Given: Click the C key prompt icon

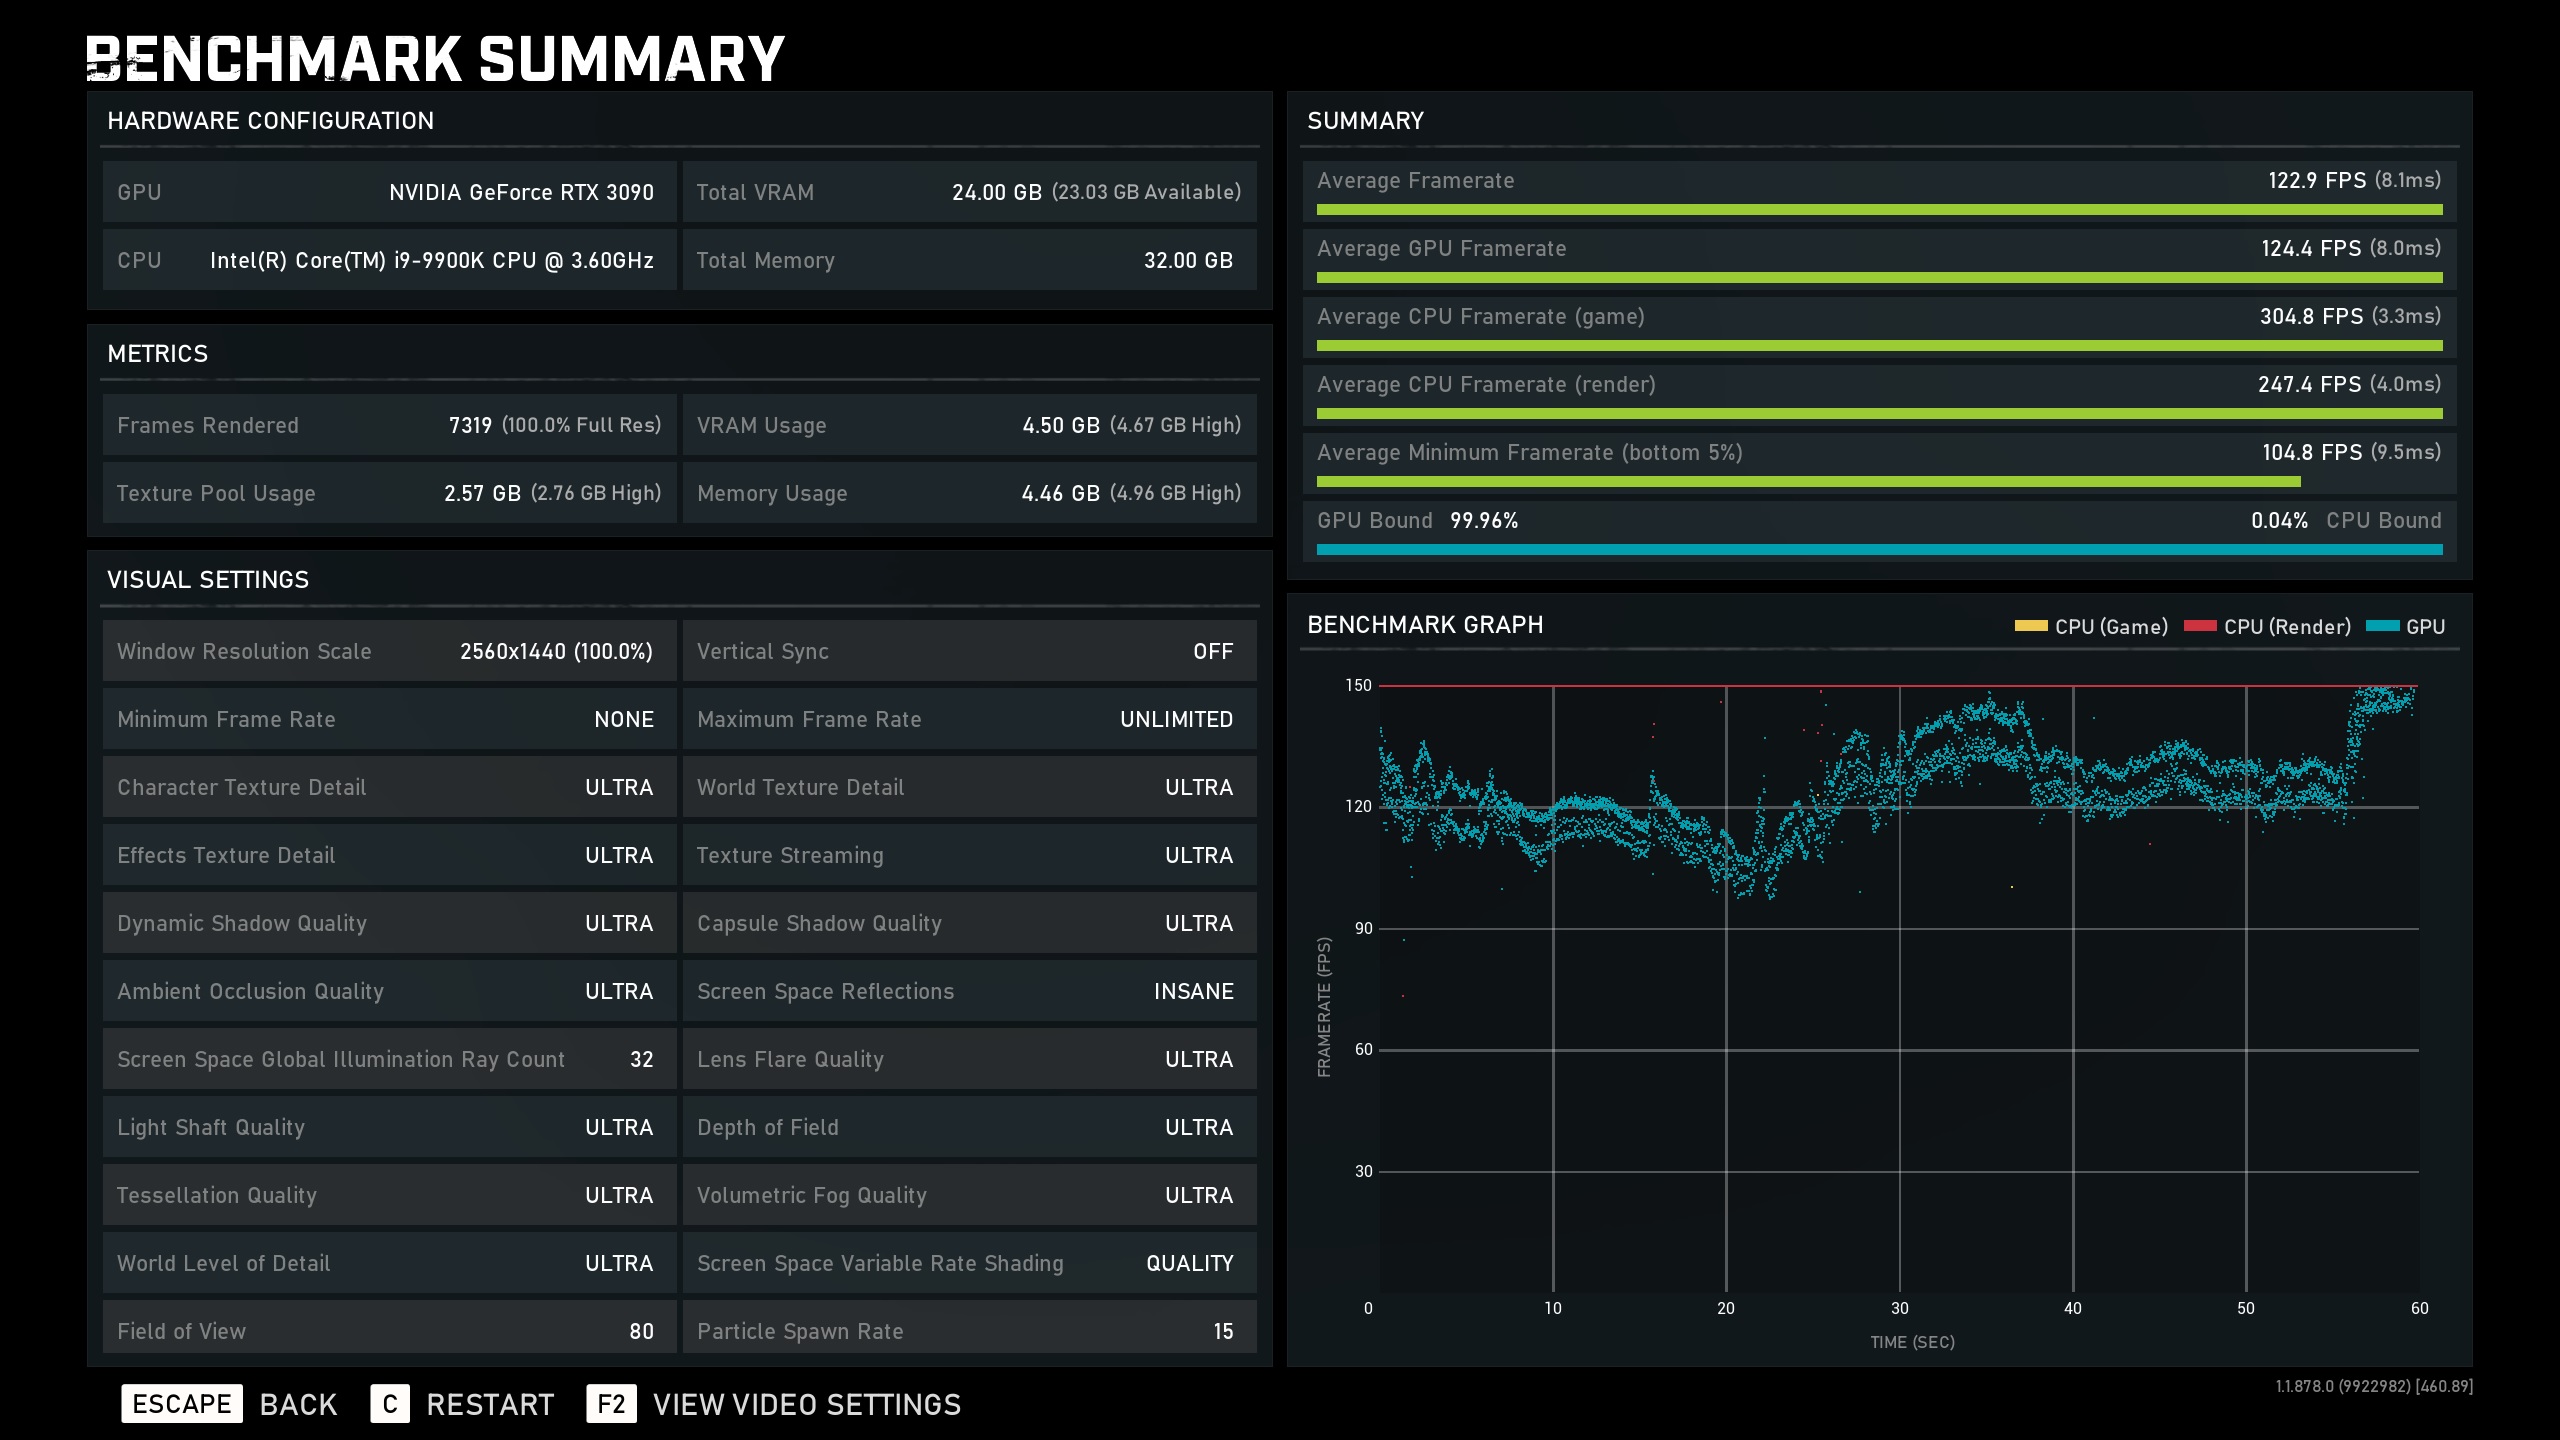Looking at the screenshot, I should pos(390,1404).
